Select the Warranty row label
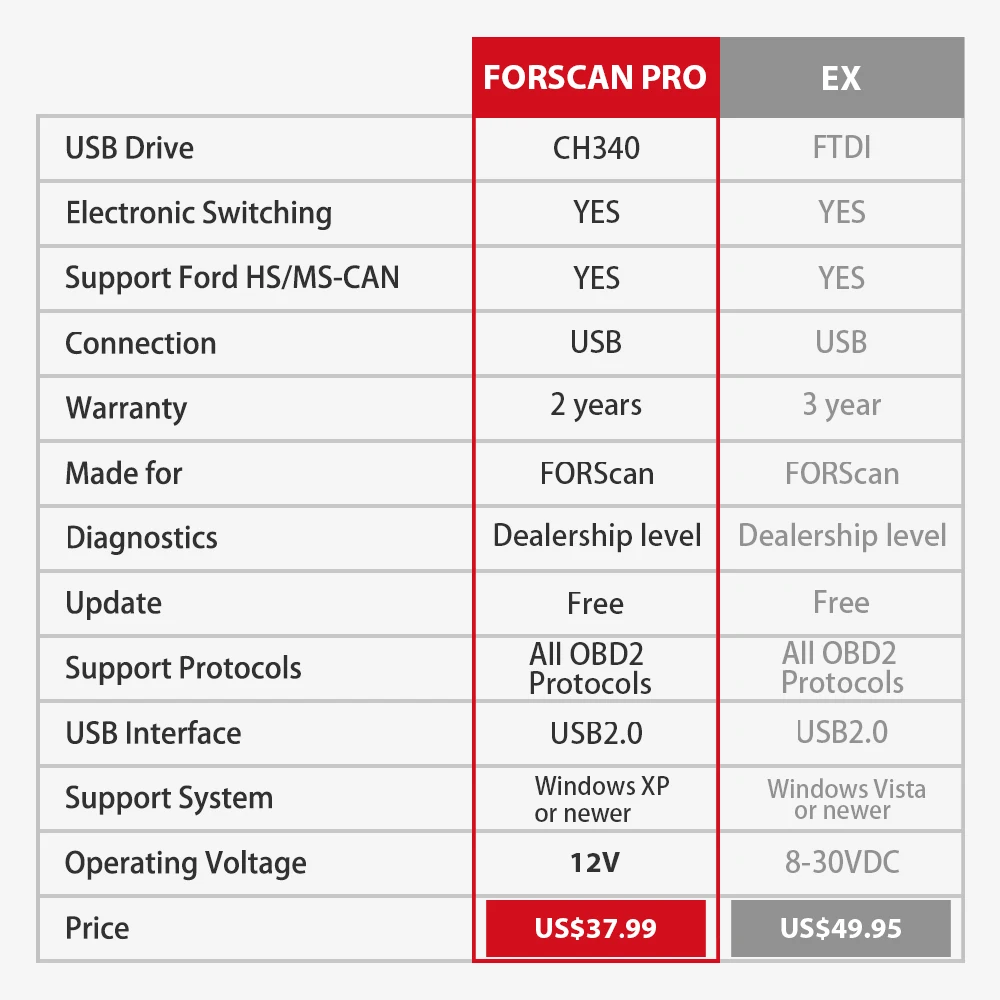The image size is (1000, 1000). point(126,408)
